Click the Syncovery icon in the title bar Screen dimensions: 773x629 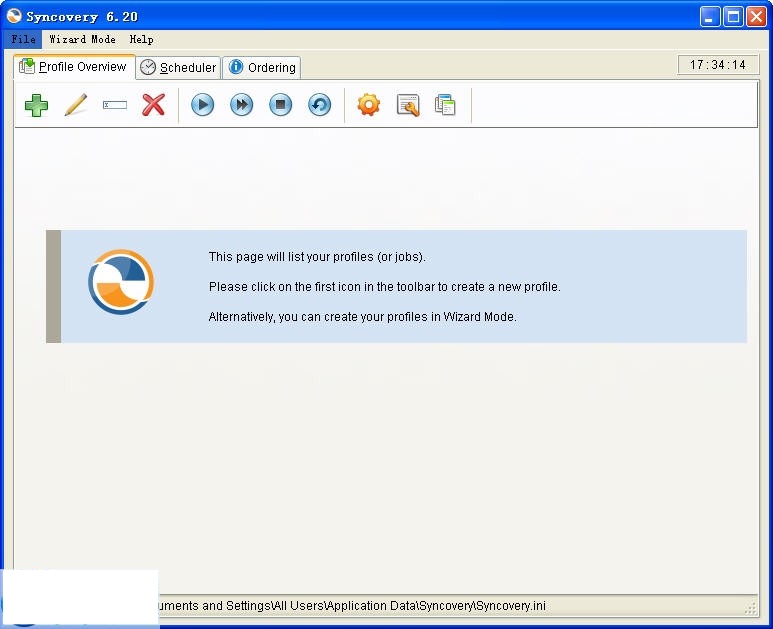click(x=14, y=16)
